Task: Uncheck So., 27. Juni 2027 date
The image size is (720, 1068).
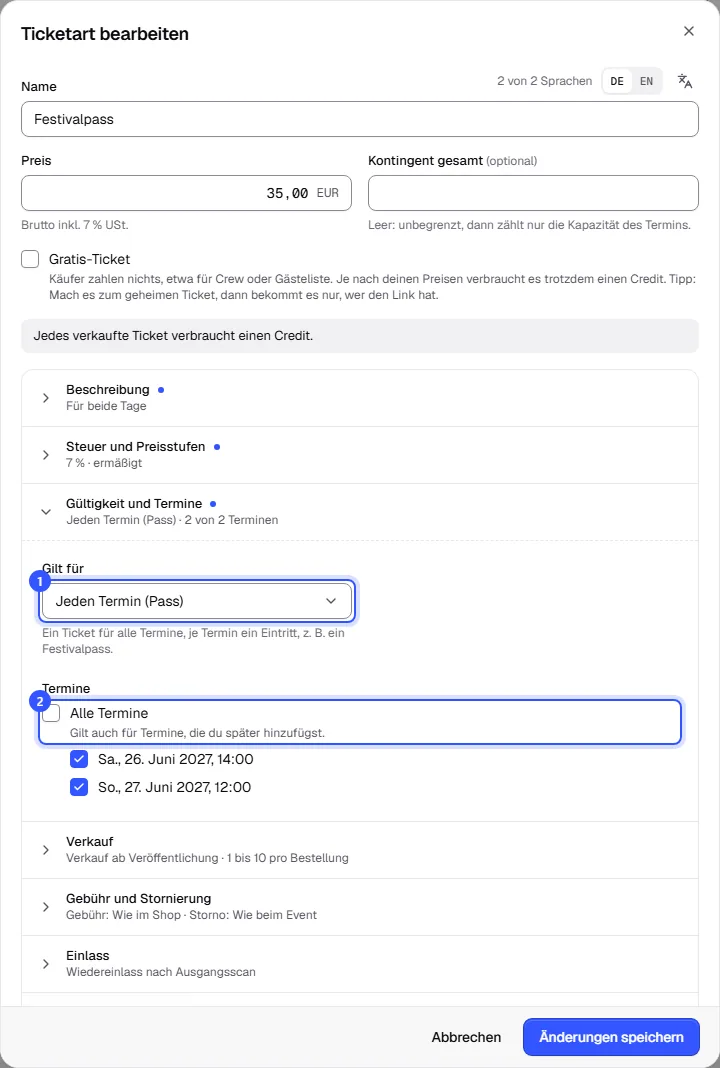Action: click(x=79, y=787)
